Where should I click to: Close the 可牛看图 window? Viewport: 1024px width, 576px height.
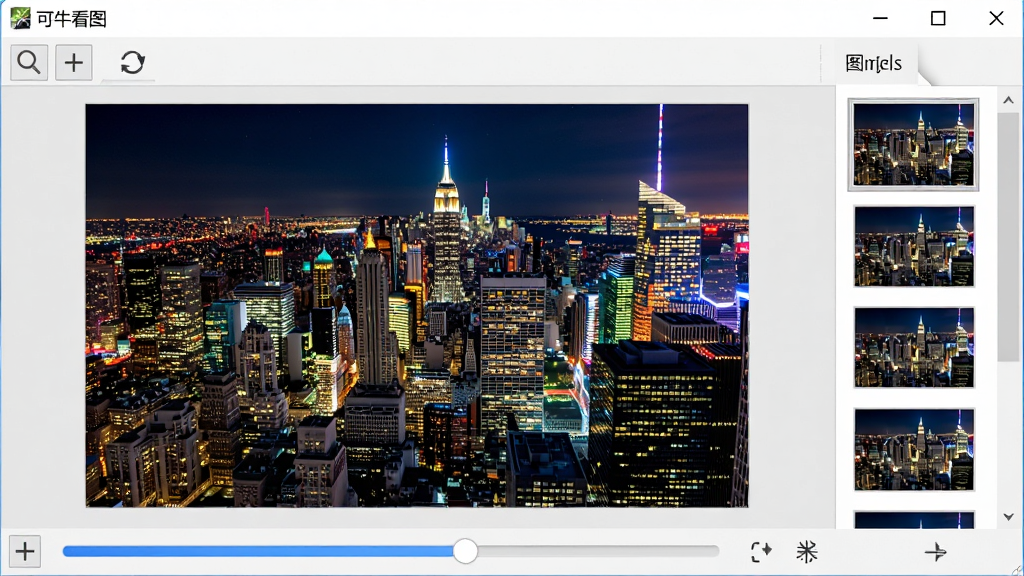coord(996,18)
